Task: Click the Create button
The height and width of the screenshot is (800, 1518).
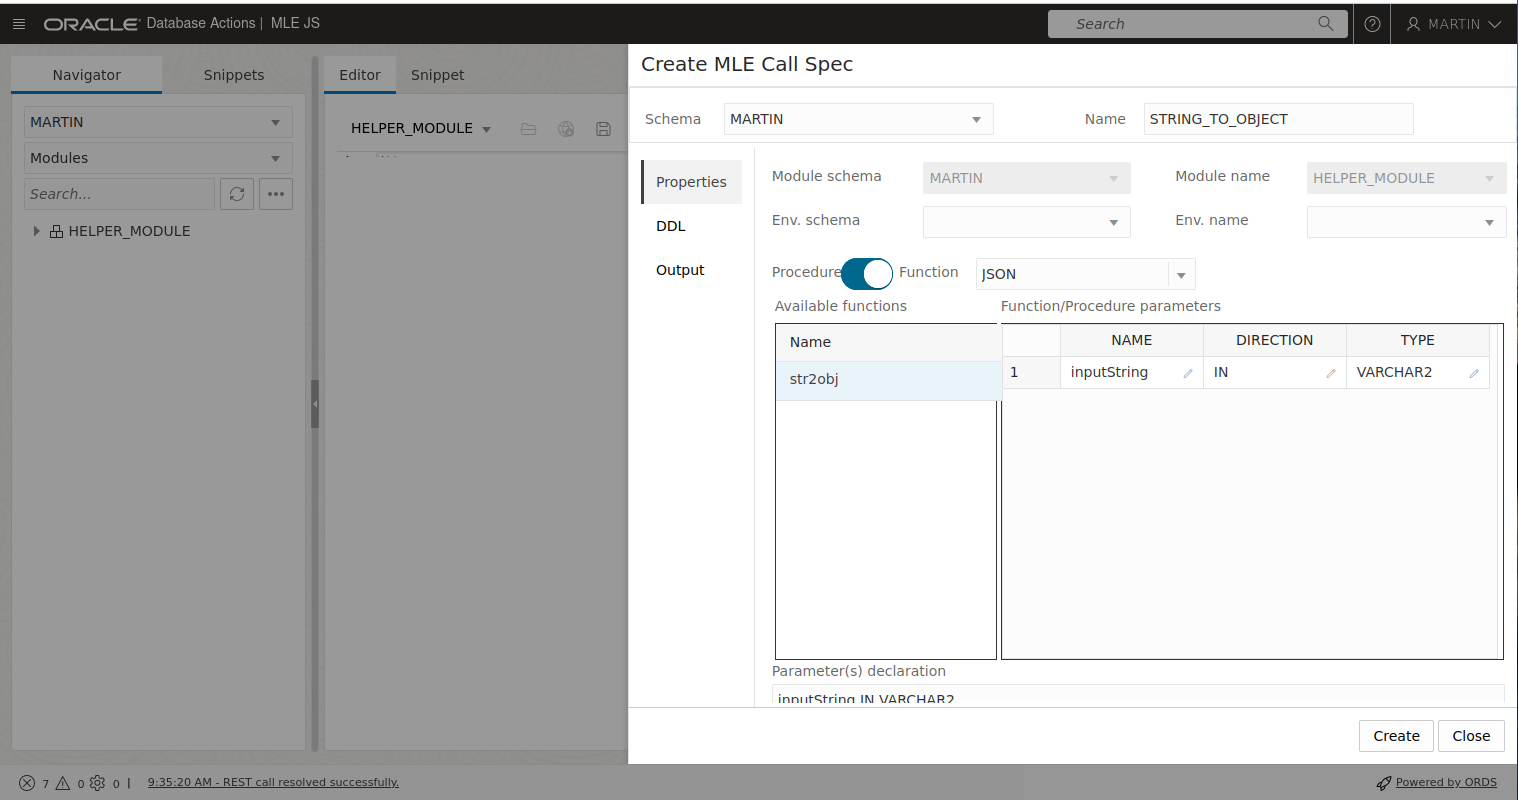Action: (x=1396, y=735)
